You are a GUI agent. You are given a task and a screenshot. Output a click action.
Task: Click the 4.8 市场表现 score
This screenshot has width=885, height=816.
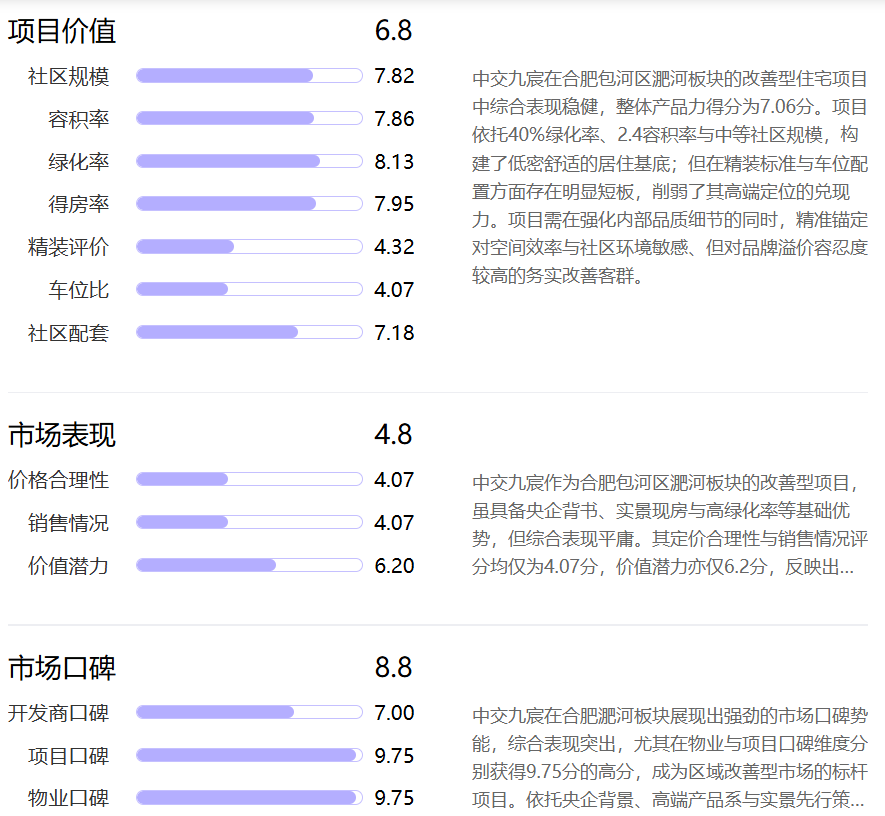[x=393, y=435]
